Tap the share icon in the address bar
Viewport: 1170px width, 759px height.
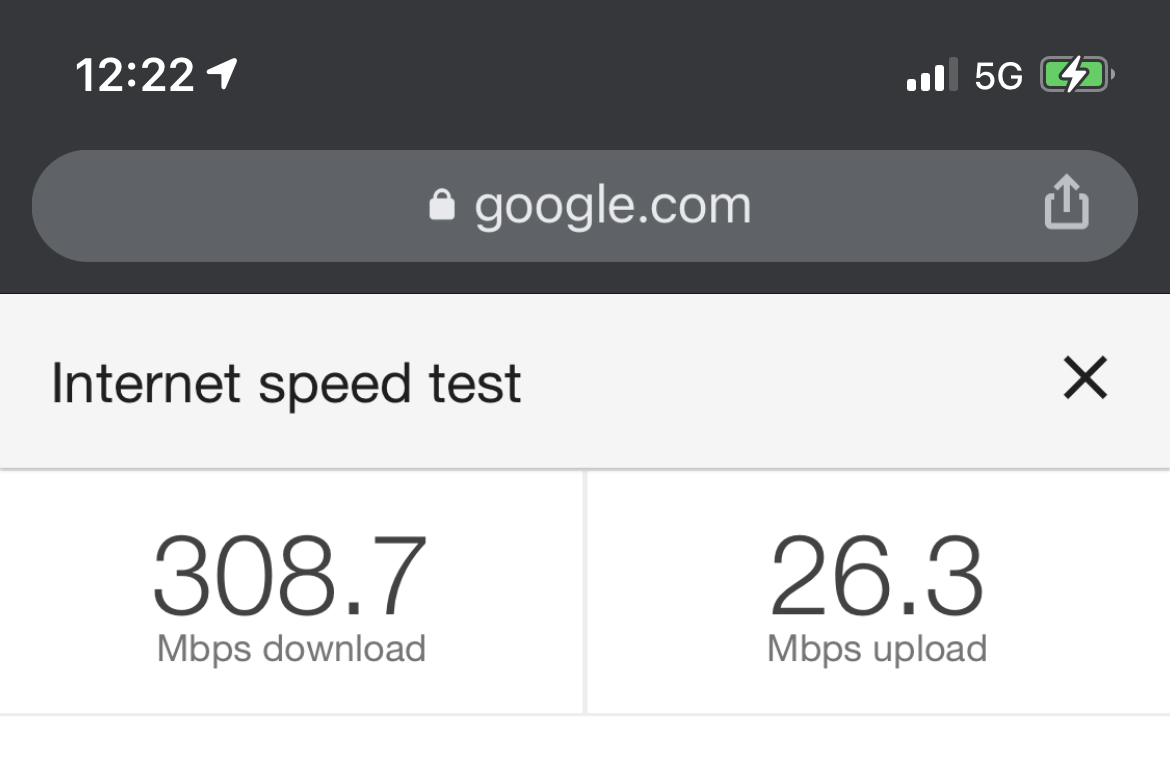(x=1066, y=203)
